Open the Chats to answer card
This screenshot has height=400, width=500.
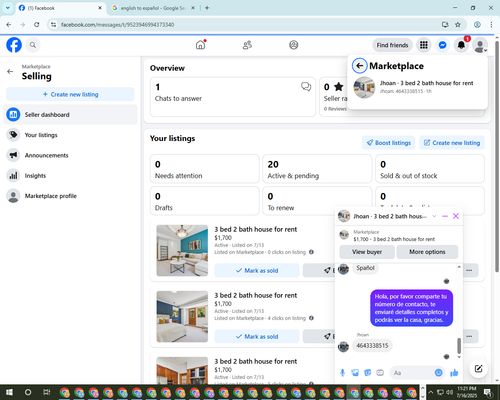click(233, 97)
